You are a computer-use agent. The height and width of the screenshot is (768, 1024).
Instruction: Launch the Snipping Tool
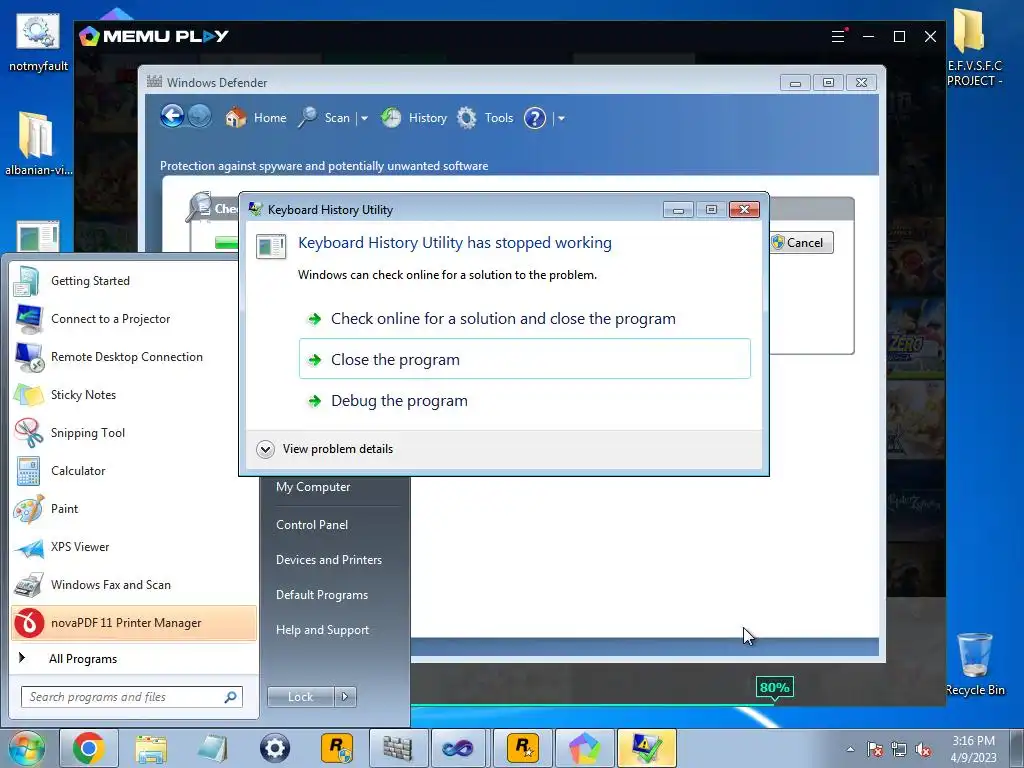134,432
